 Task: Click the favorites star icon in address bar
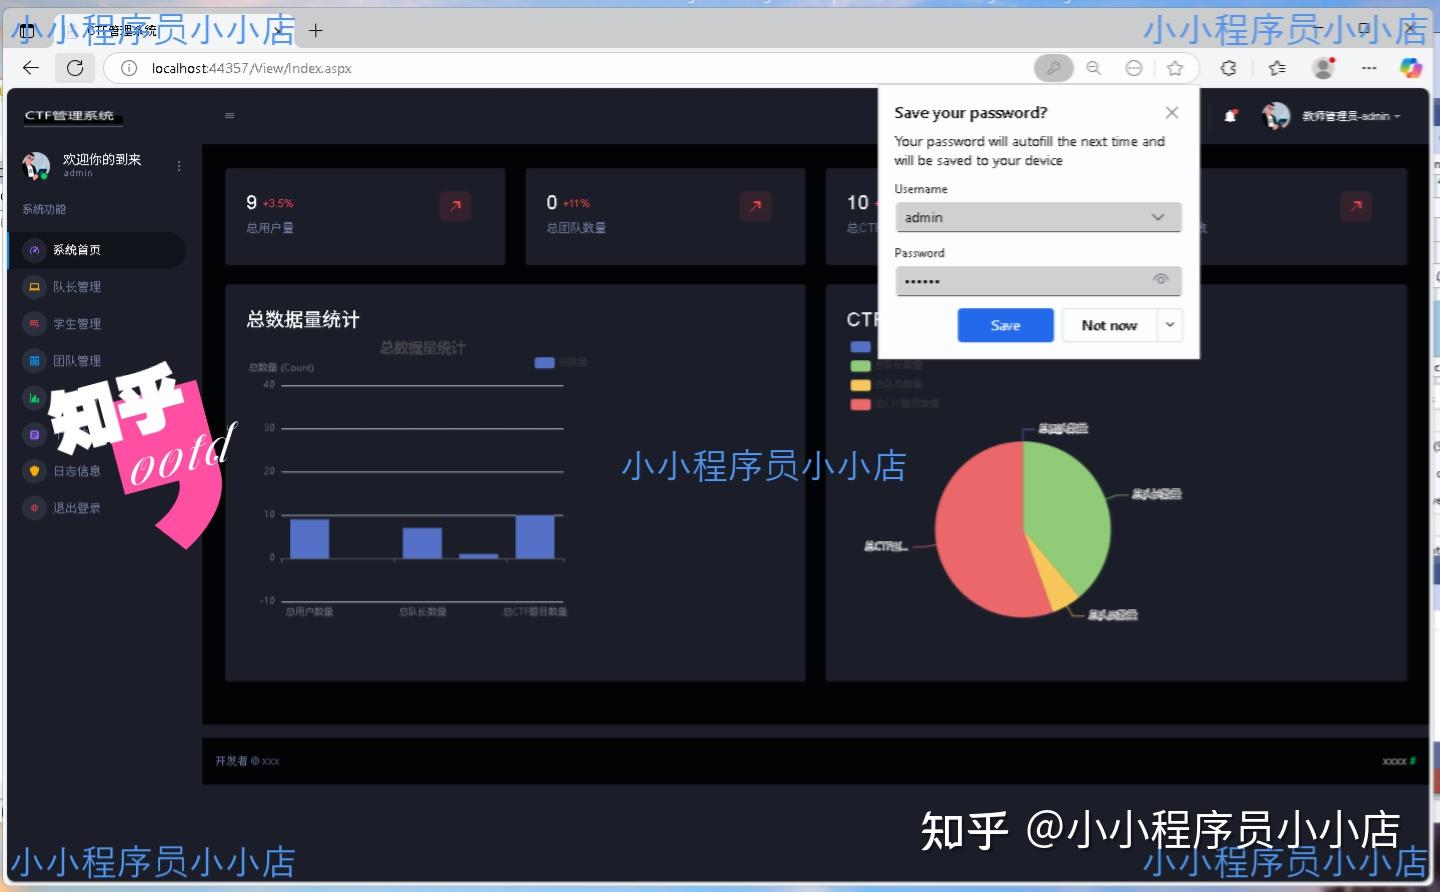(x=1175, y=68)
